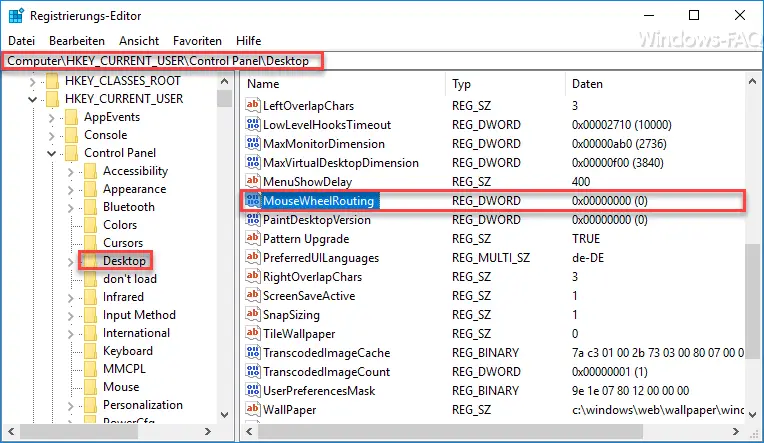Image resolution: width=764 pixels, height=443 pixels.
Task: Expand the HKEY_CLASSES_ROOT node
Action: click(x=33, y=81)
